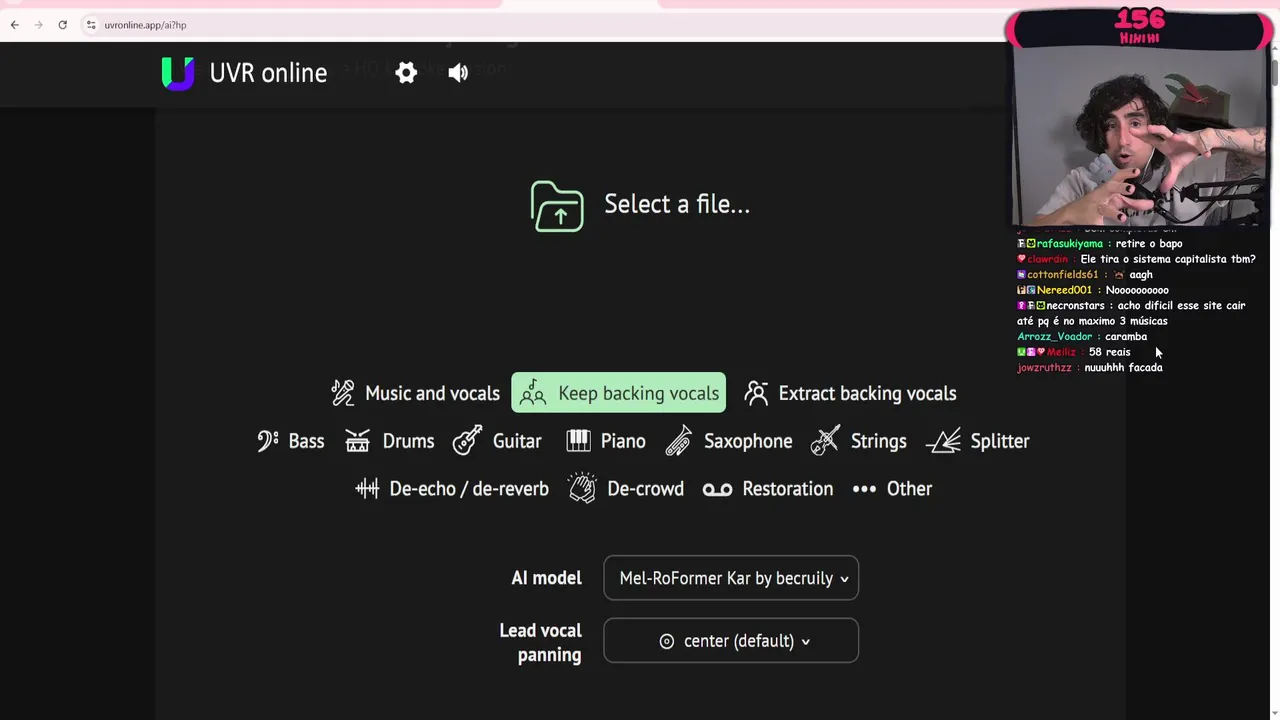Click the UVR online logo icon
1280x720 pixels.
point(178,73)
